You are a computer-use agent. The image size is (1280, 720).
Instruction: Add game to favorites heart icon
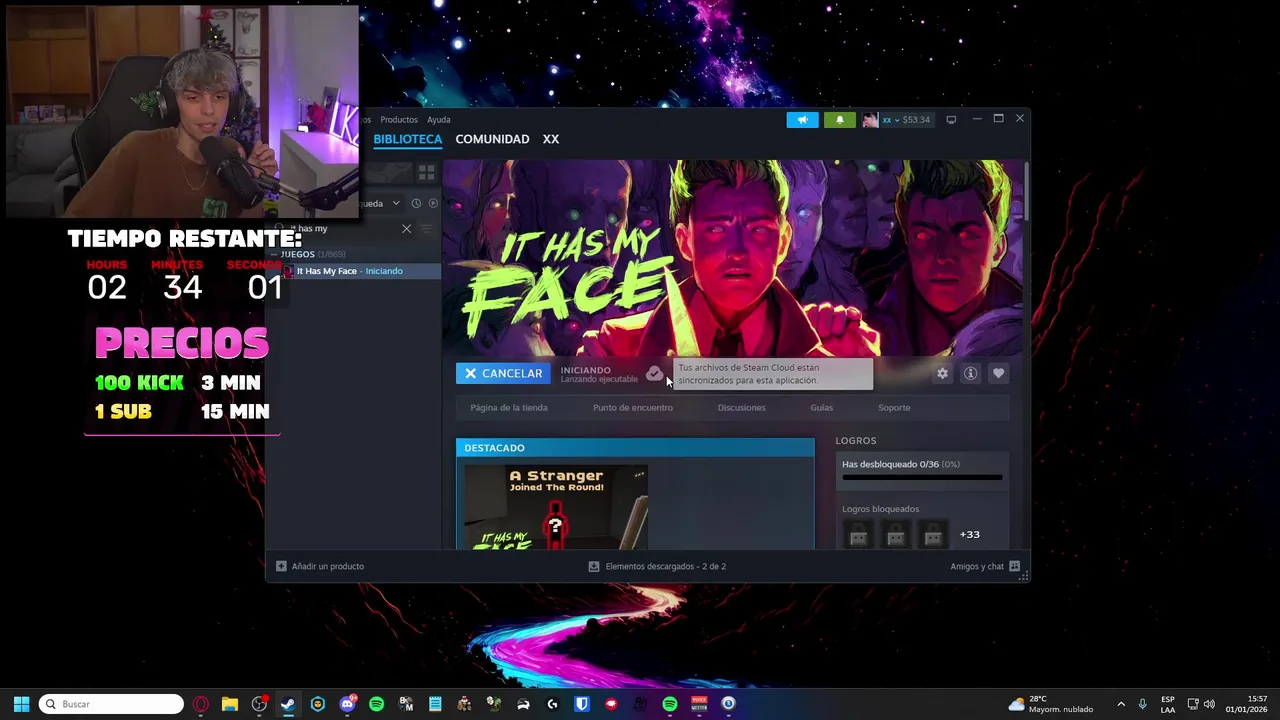point(998,374)
